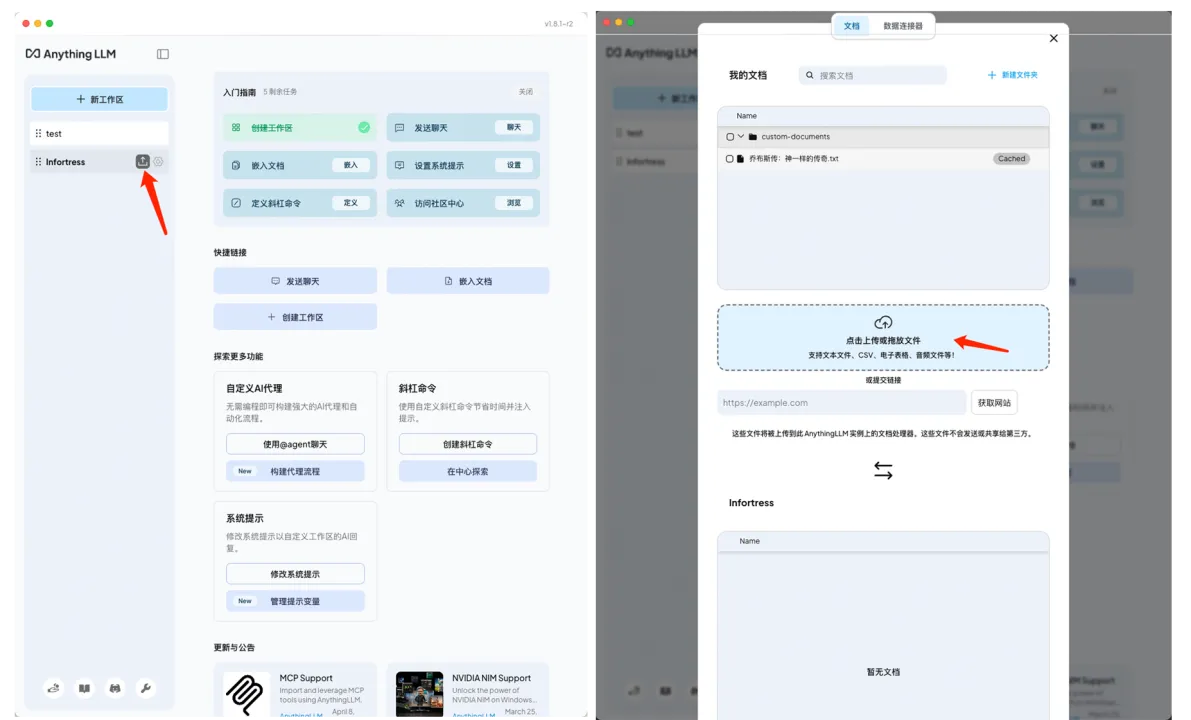Click the magnifier icon in 搜索文档 search box
Screen dimensions: 1191x720
pos(810,75)
